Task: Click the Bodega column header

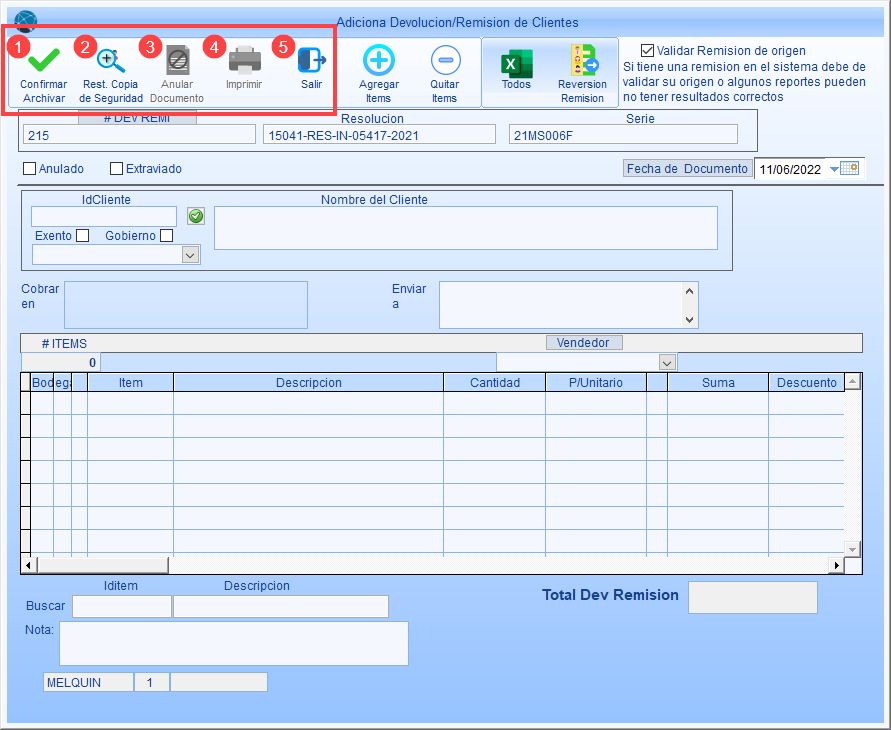Action: pyautogui.click(x=51, y=383)
